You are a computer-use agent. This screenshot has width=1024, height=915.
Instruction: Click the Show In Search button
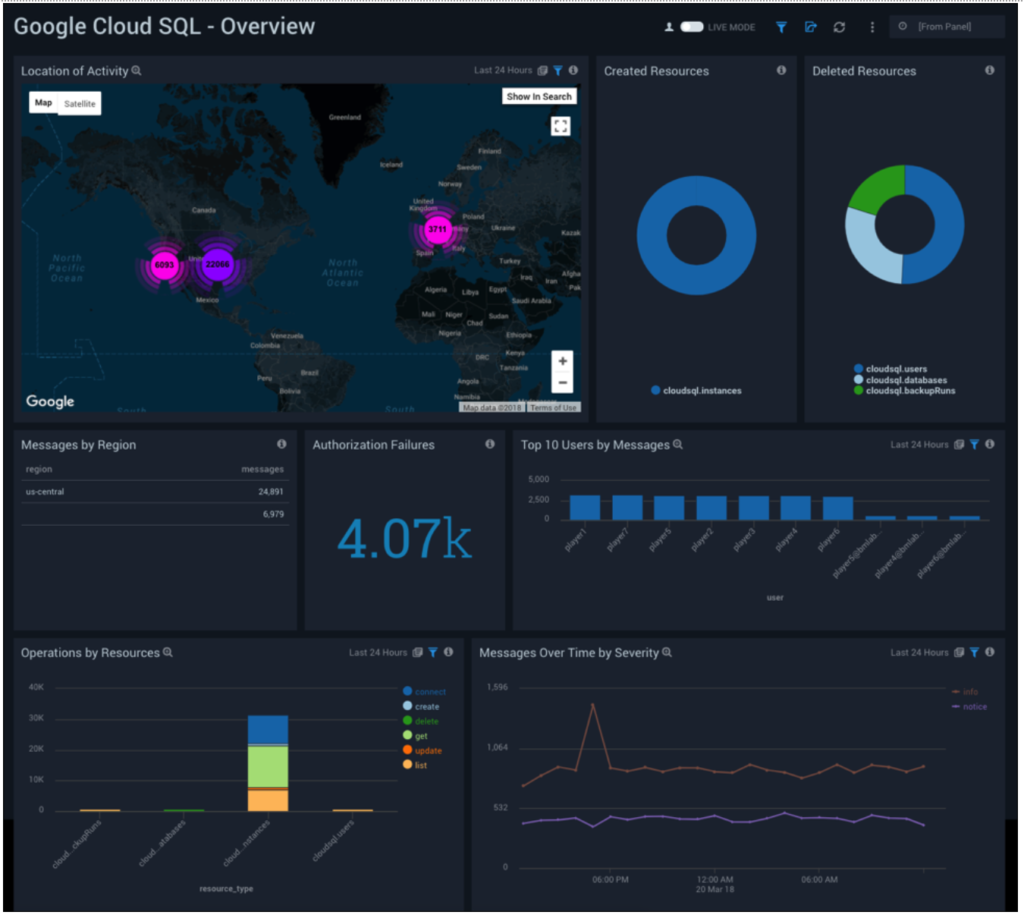539,97
